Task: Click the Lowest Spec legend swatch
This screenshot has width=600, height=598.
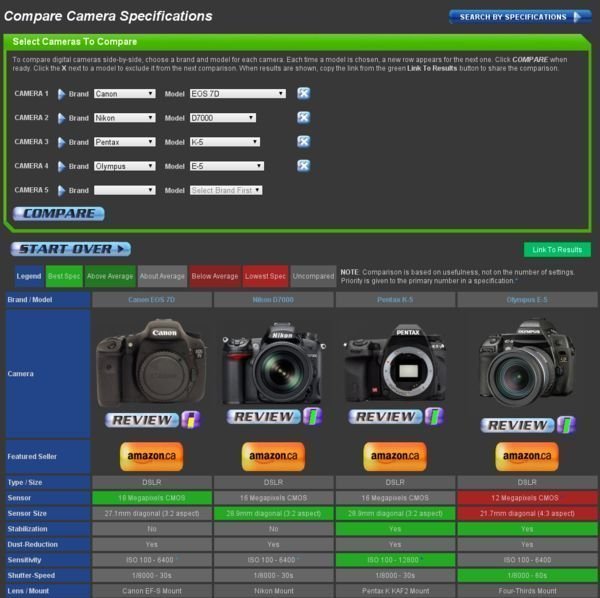Action: click(x=266, y=276)
